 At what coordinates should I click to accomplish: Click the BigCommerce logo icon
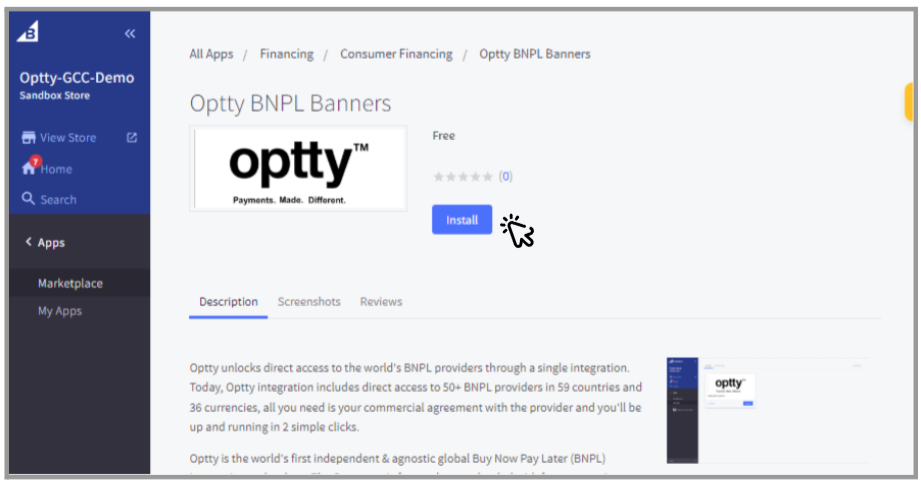(x=28, y=33)
